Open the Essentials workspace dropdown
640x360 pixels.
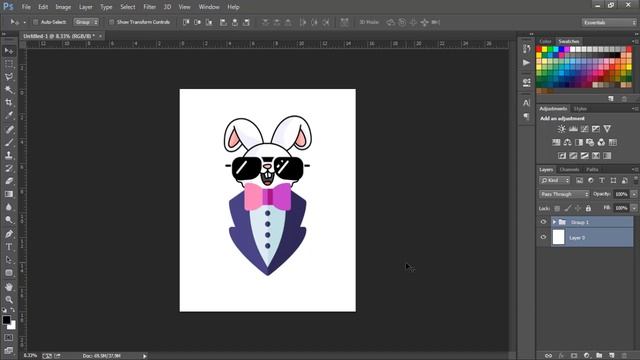point(609,22)
